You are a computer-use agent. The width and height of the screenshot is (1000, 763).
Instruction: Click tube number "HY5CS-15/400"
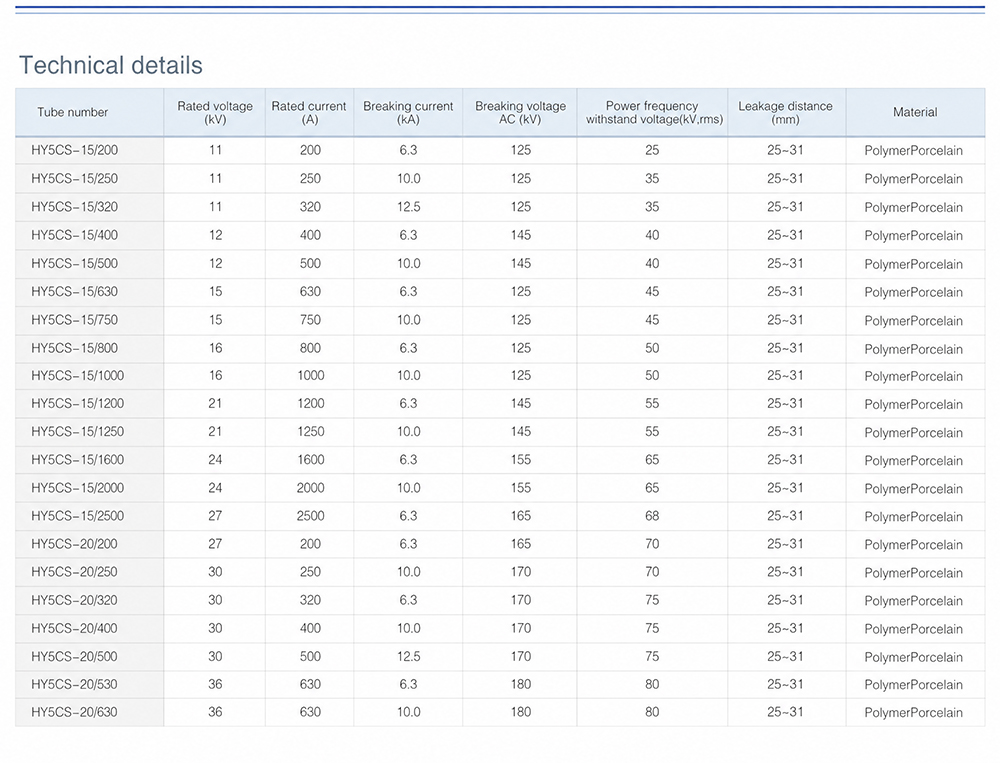click(x=75, y=235)
